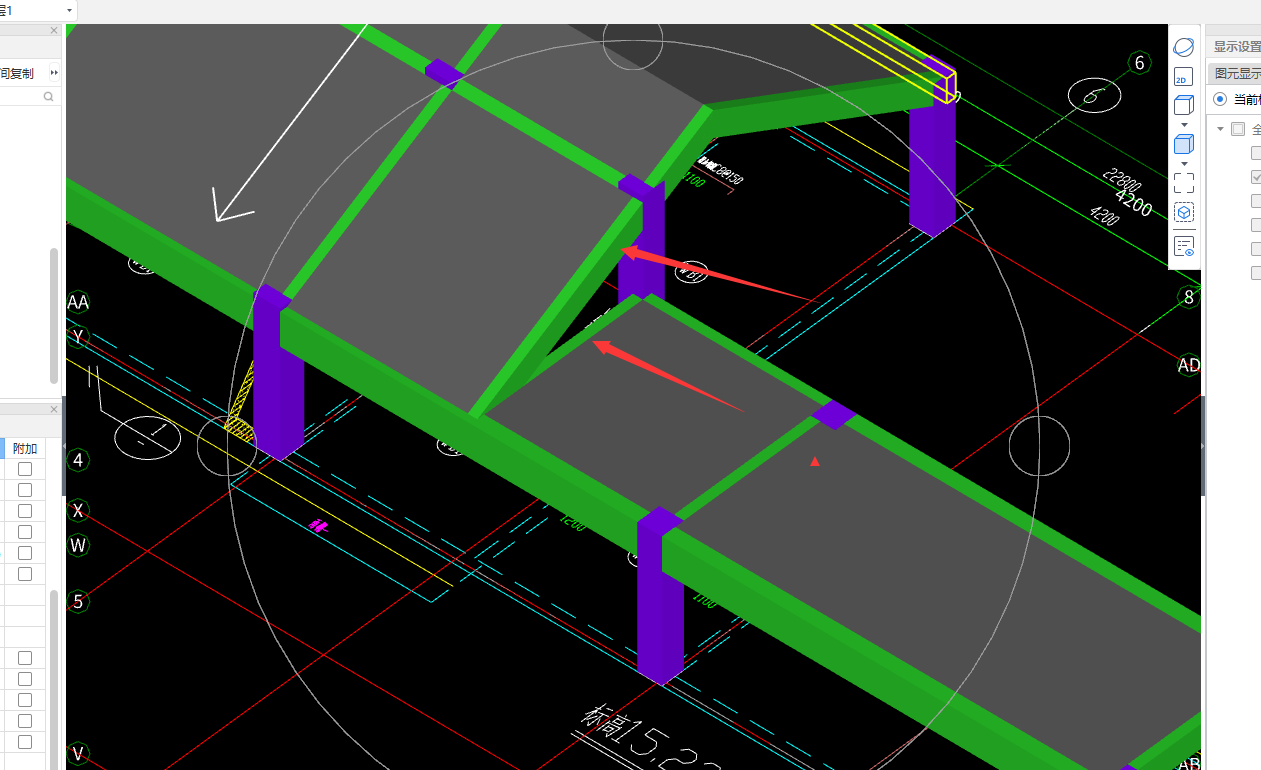Open dropdown under wireframe cube icon
The width and height of the screenshot is (1261, 770).
coord(1184,125)
